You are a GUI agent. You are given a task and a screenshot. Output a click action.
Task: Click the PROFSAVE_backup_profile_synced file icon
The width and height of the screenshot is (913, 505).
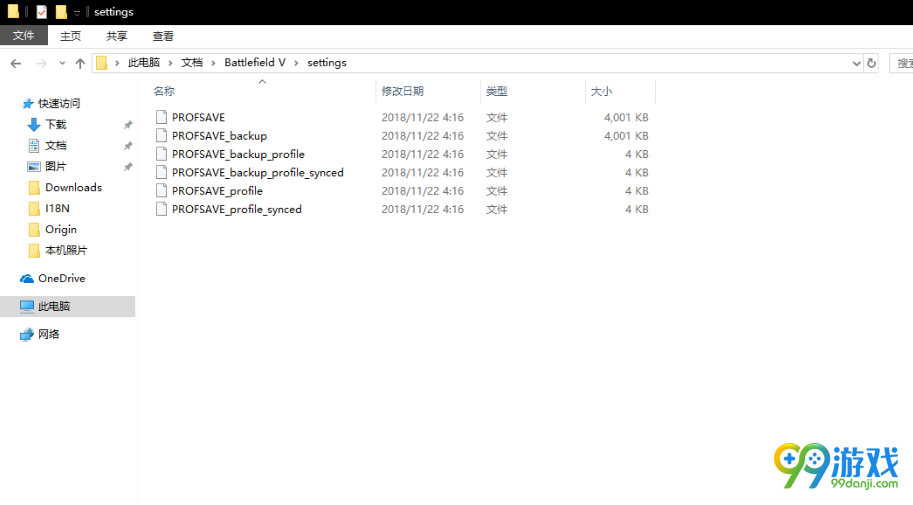click(161, 172)
